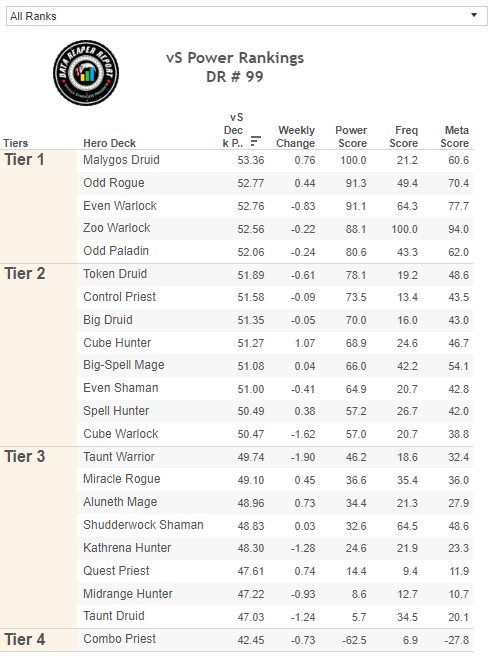The height and width of the screenshot is (656, 497).
Task: Click the sort descending icon in vS Deck column
Action: (255, 141)
